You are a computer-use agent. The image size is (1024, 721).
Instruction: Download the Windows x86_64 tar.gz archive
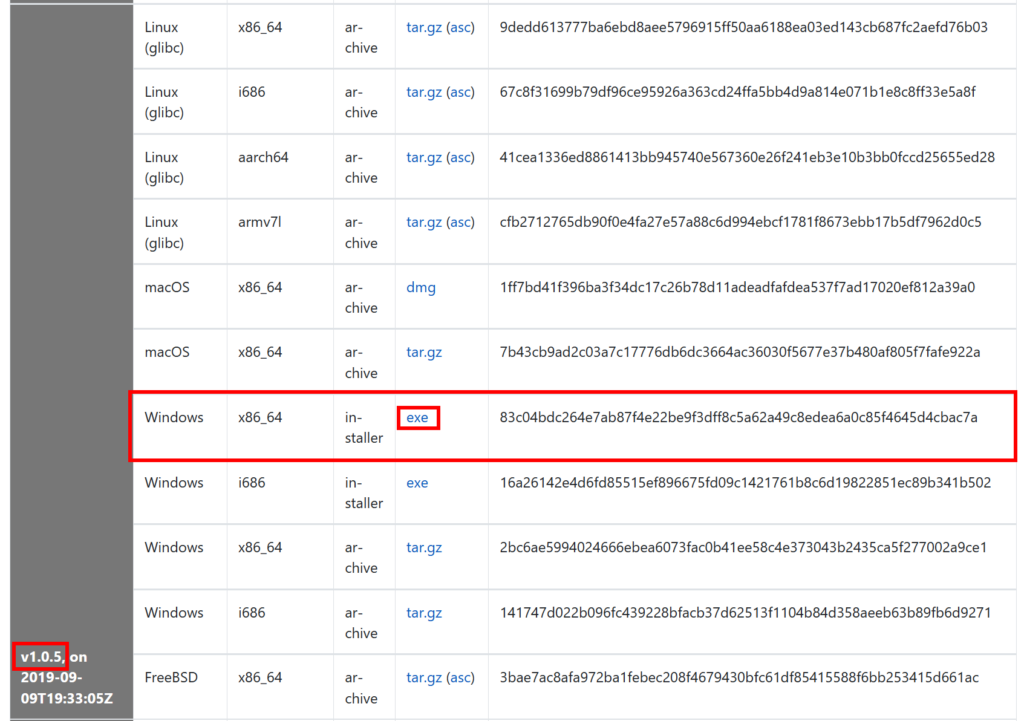tap(424, 547)
